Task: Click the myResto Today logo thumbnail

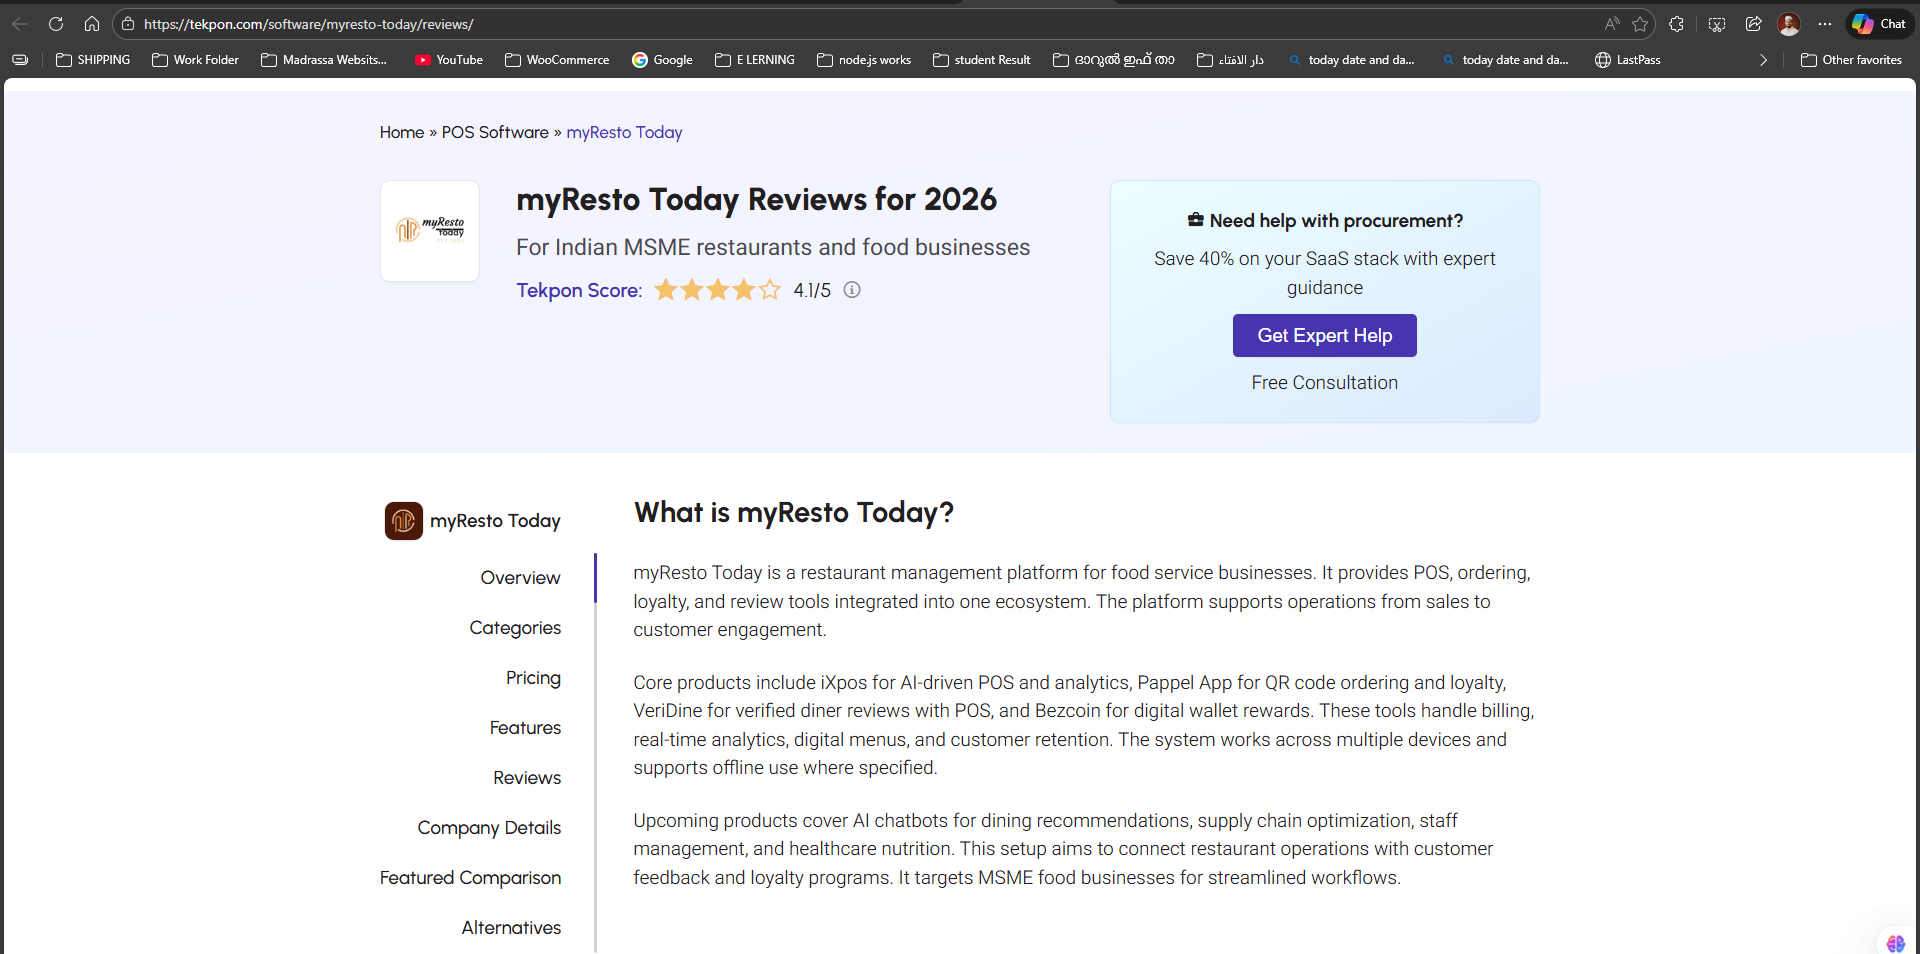Action: pyautogui.click(x=430, y=231)
